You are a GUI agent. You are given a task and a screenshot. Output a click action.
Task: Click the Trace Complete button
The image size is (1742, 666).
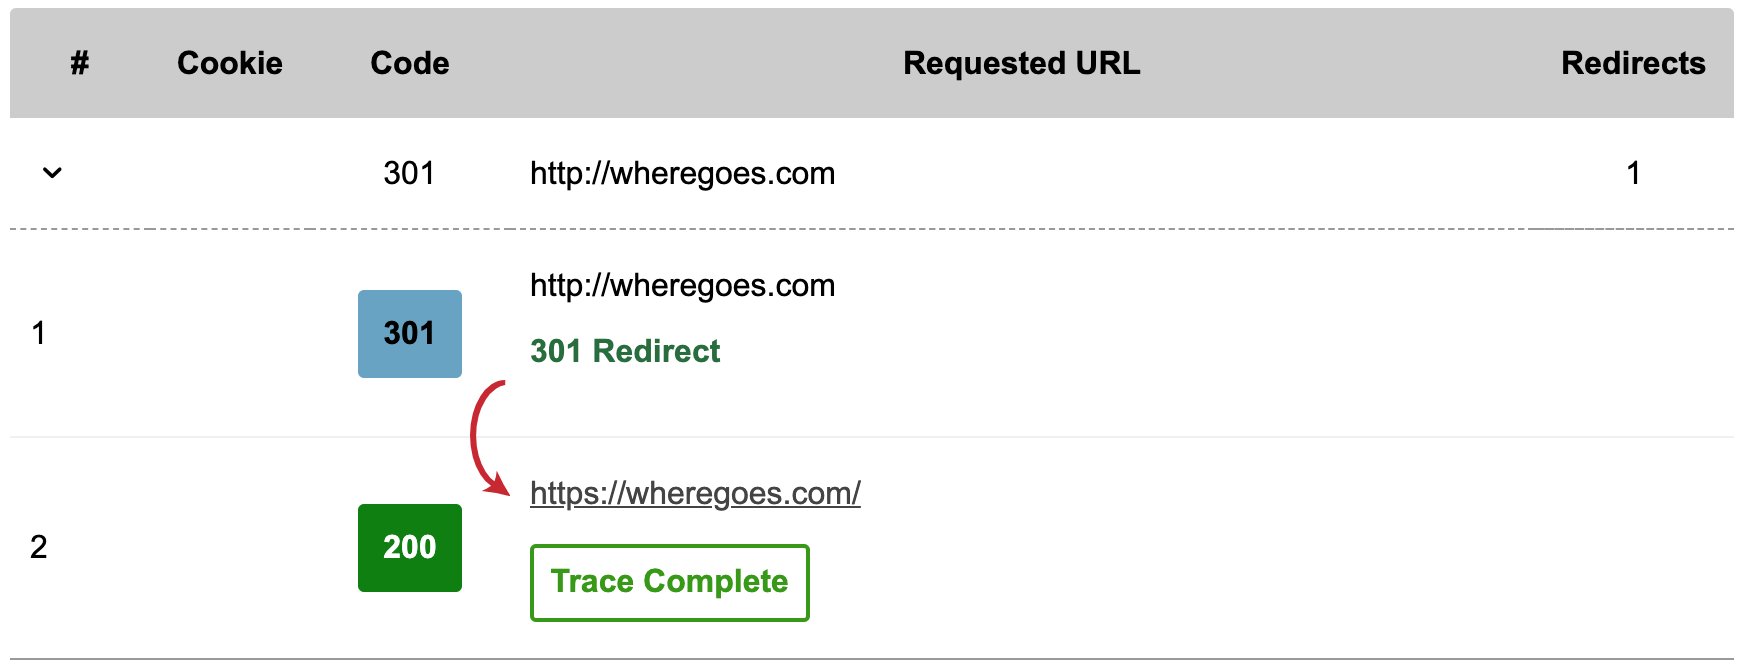pos(669,582)
